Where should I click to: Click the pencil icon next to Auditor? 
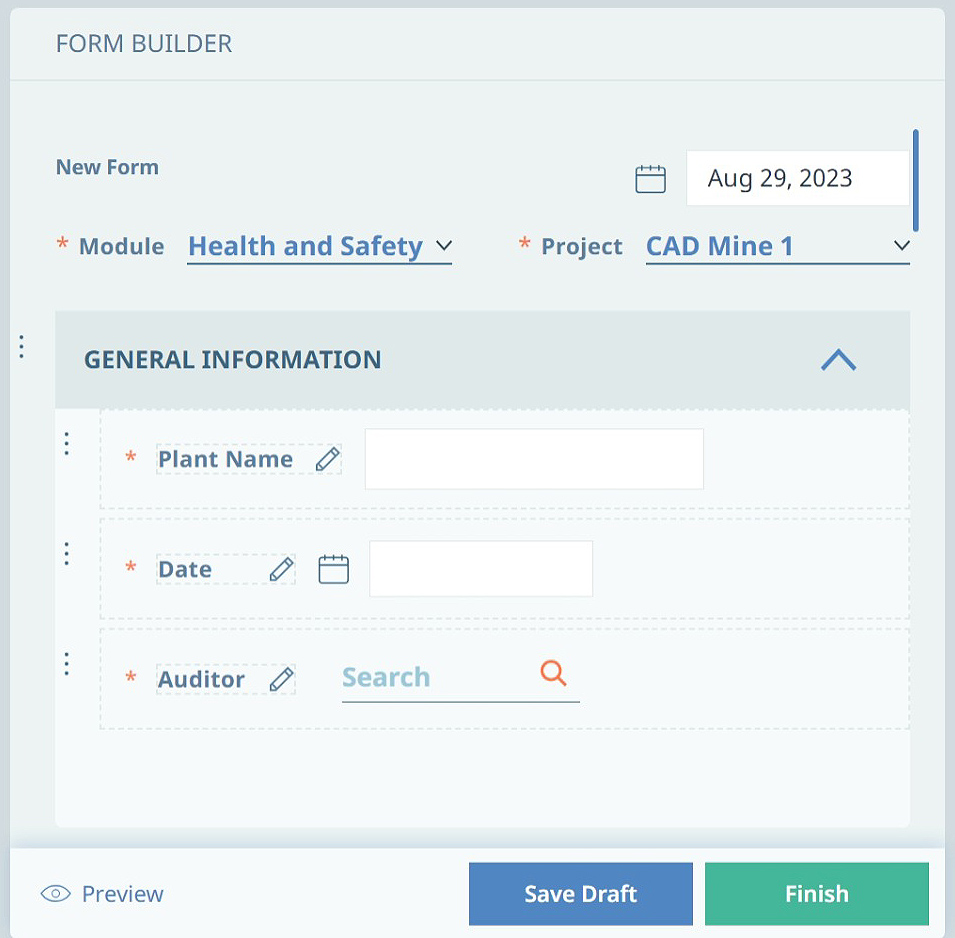click(281, 679)
